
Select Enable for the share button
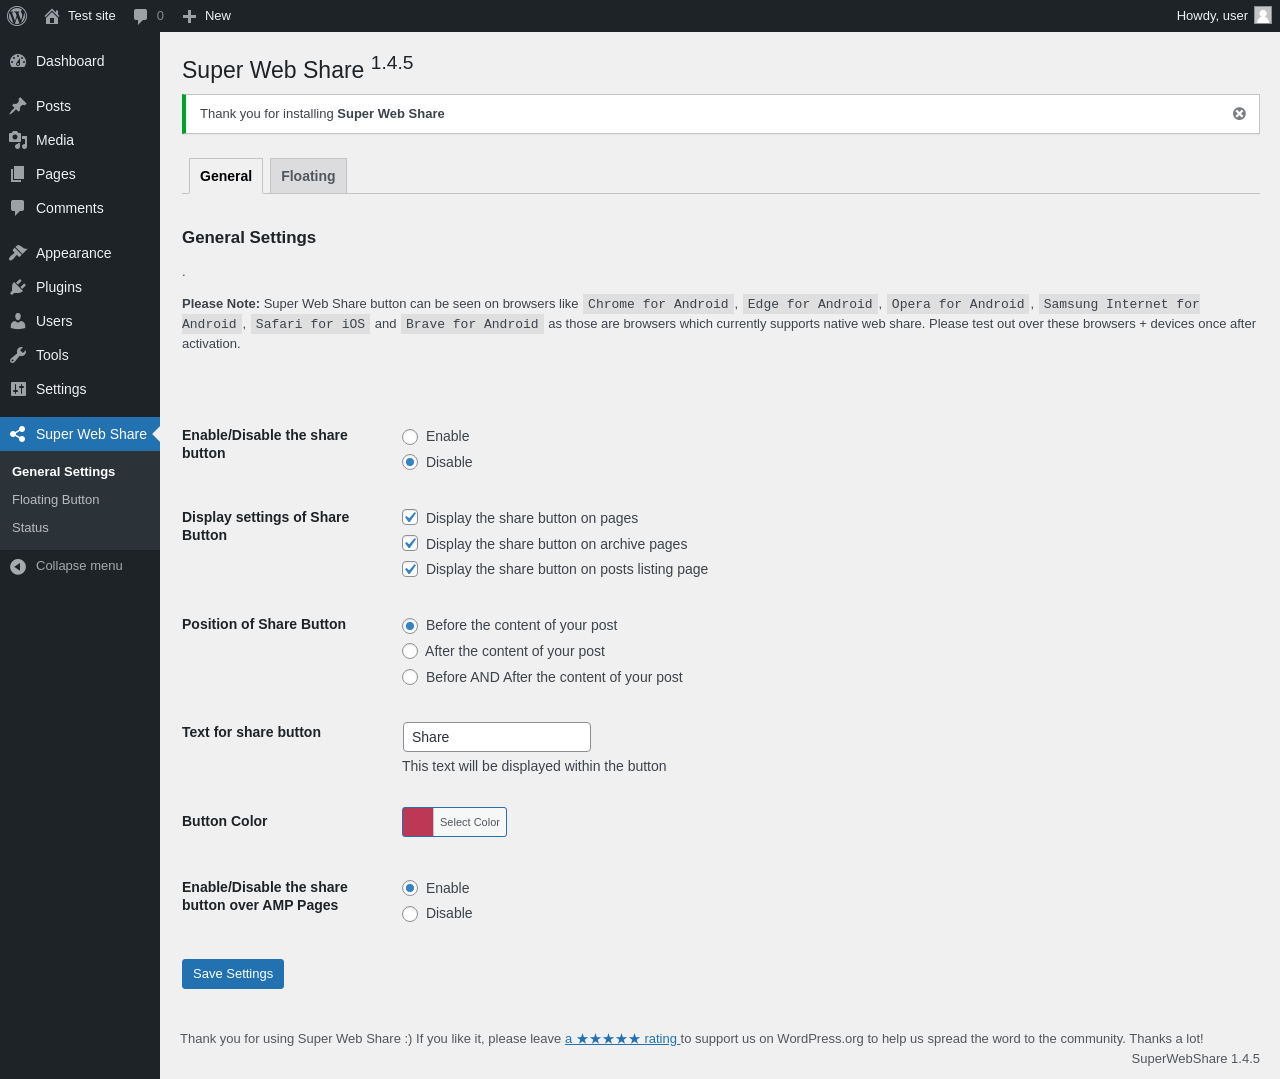pos(410,437)
